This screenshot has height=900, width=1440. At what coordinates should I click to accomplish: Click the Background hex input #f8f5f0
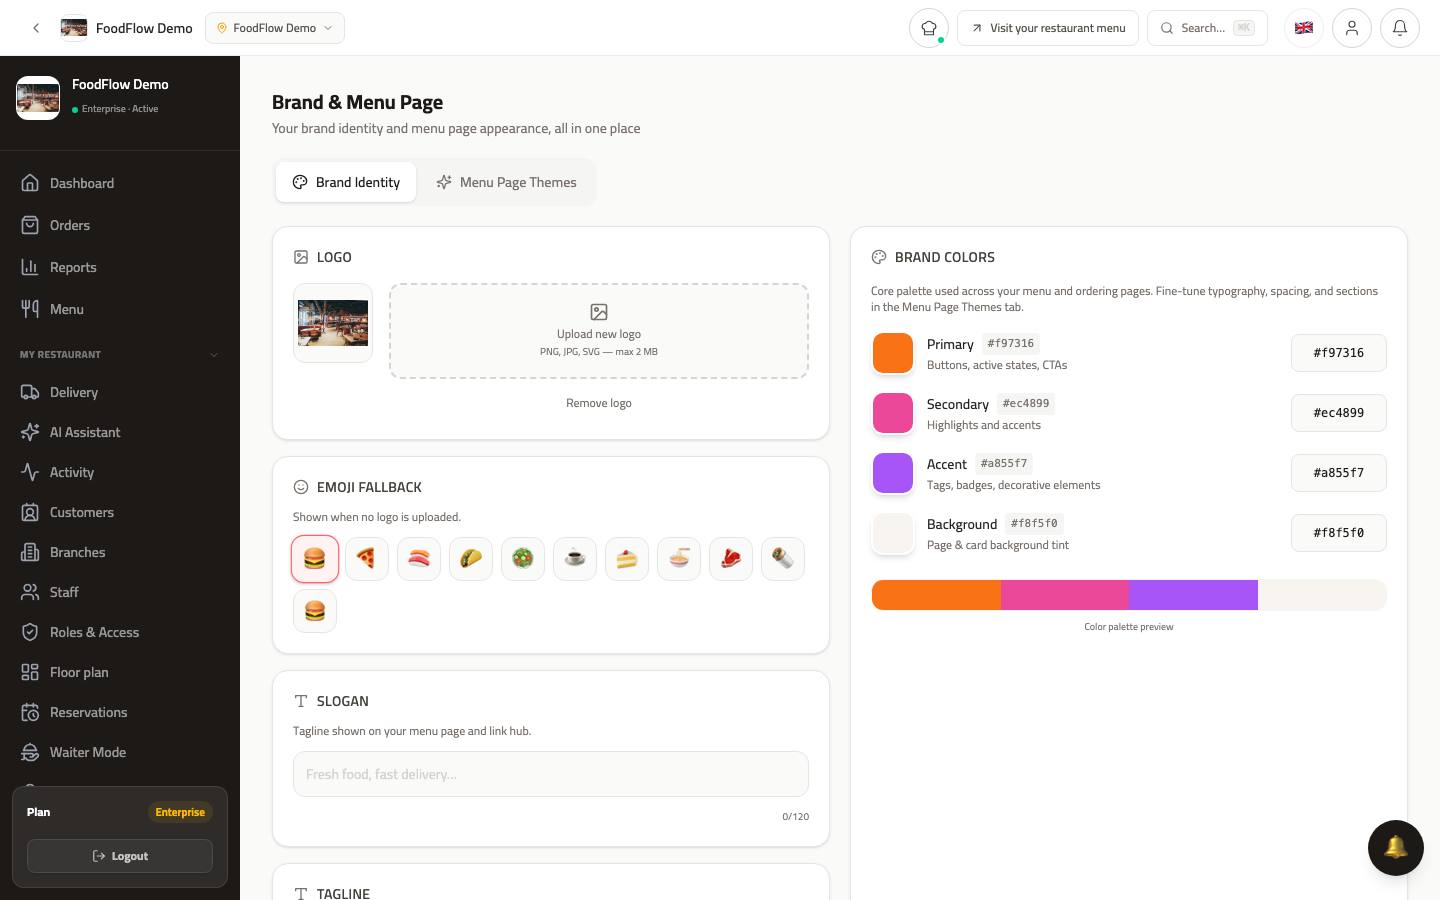[x=1339, y=533]
